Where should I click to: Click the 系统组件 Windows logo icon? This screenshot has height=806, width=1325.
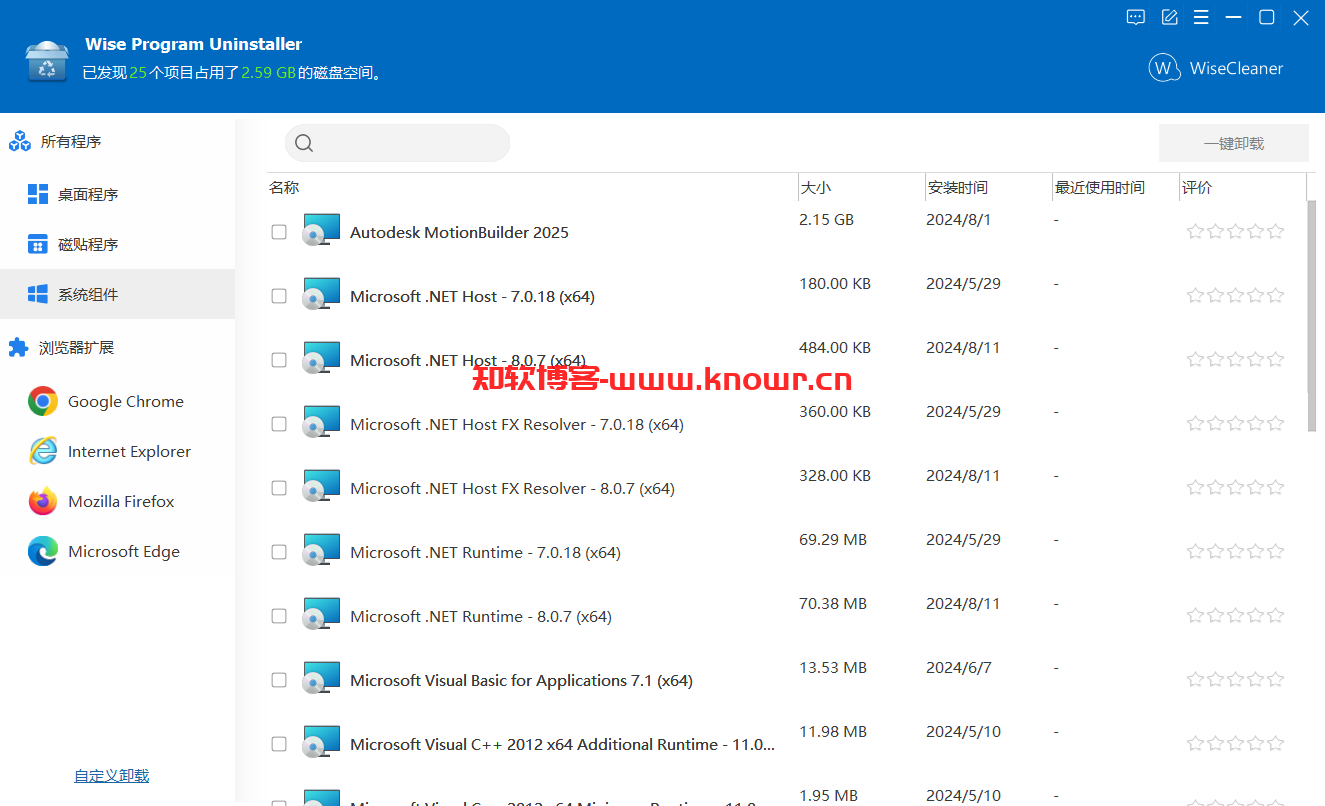point(38,294)
